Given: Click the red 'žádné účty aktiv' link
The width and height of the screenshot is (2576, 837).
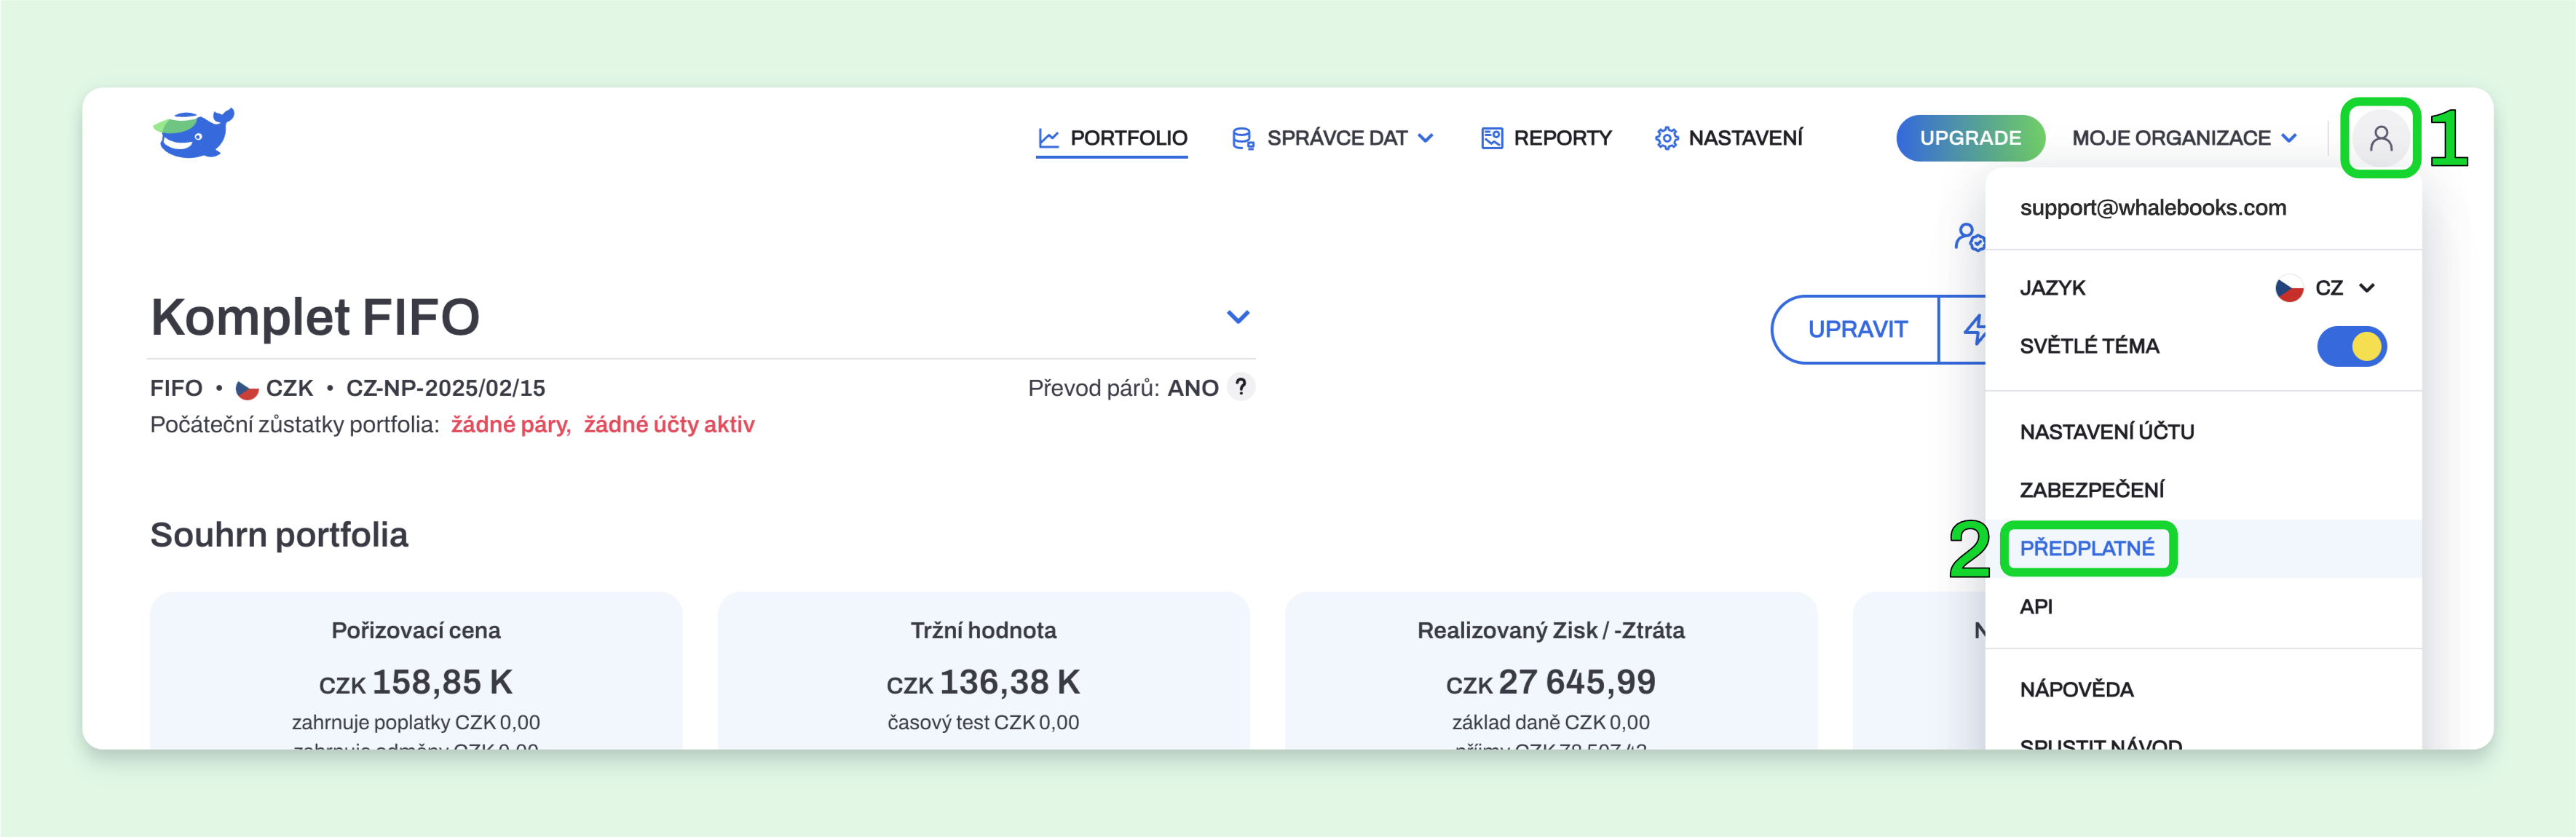Looking at the screenshot, I should (x=669, y=425).
